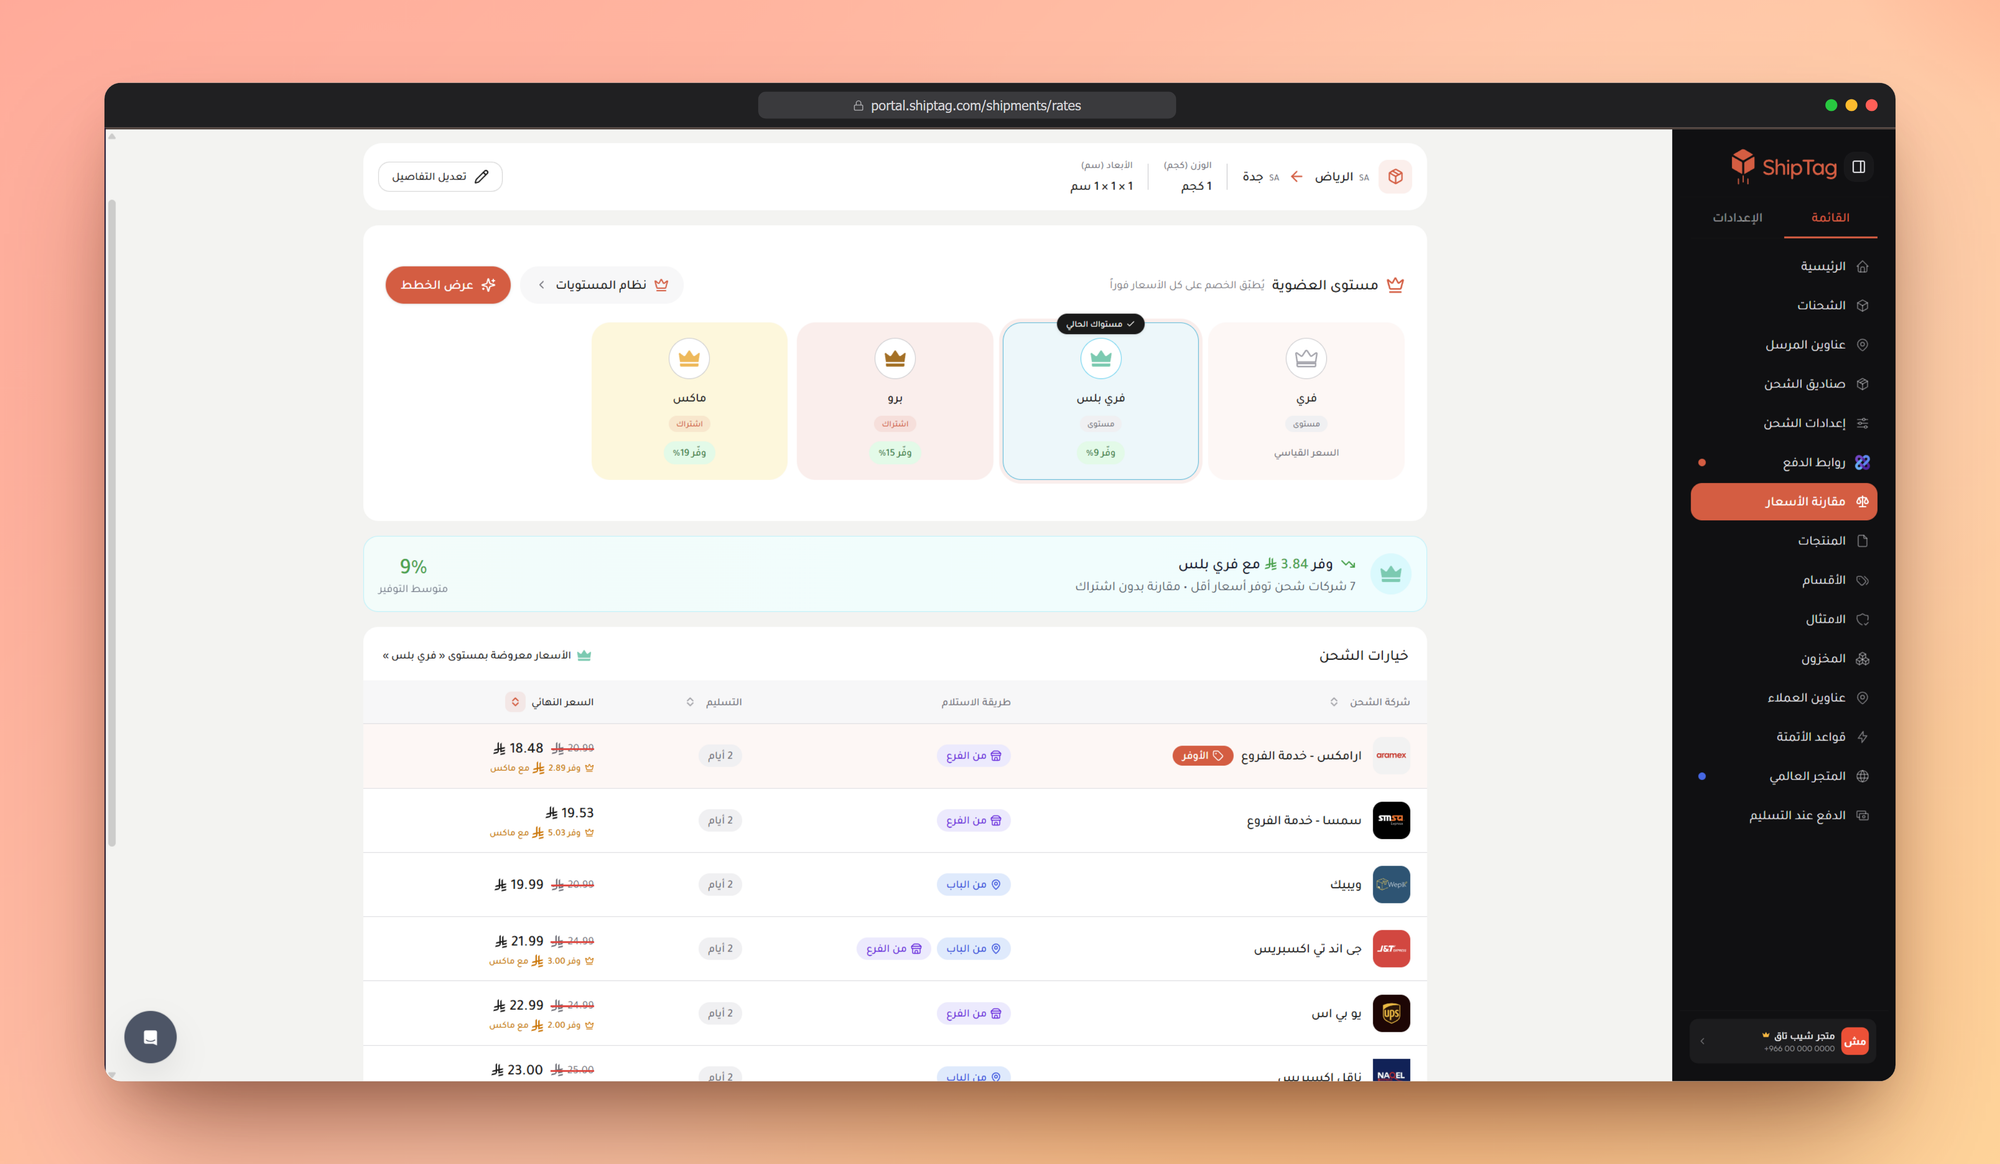Click the قواعد الأتمتة lightning icon
The width and height of the screenshot is (2000, 1164).
click(x=1862, y=737)
